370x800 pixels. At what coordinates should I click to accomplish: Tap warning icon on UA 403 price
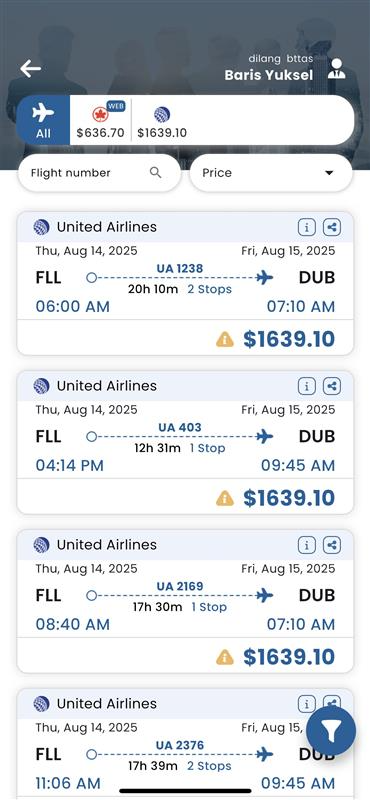coord(225,498)
